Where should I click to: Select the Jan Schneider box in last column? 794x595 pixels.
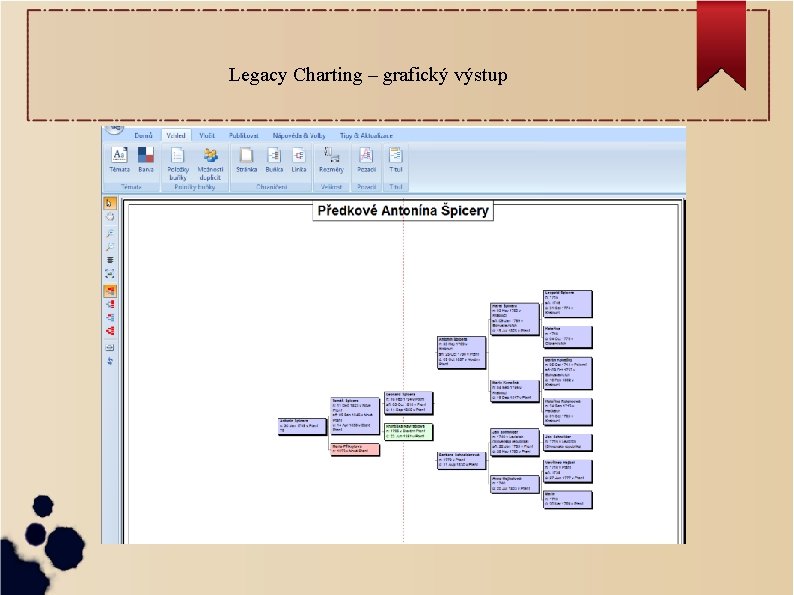pos(567,442)
